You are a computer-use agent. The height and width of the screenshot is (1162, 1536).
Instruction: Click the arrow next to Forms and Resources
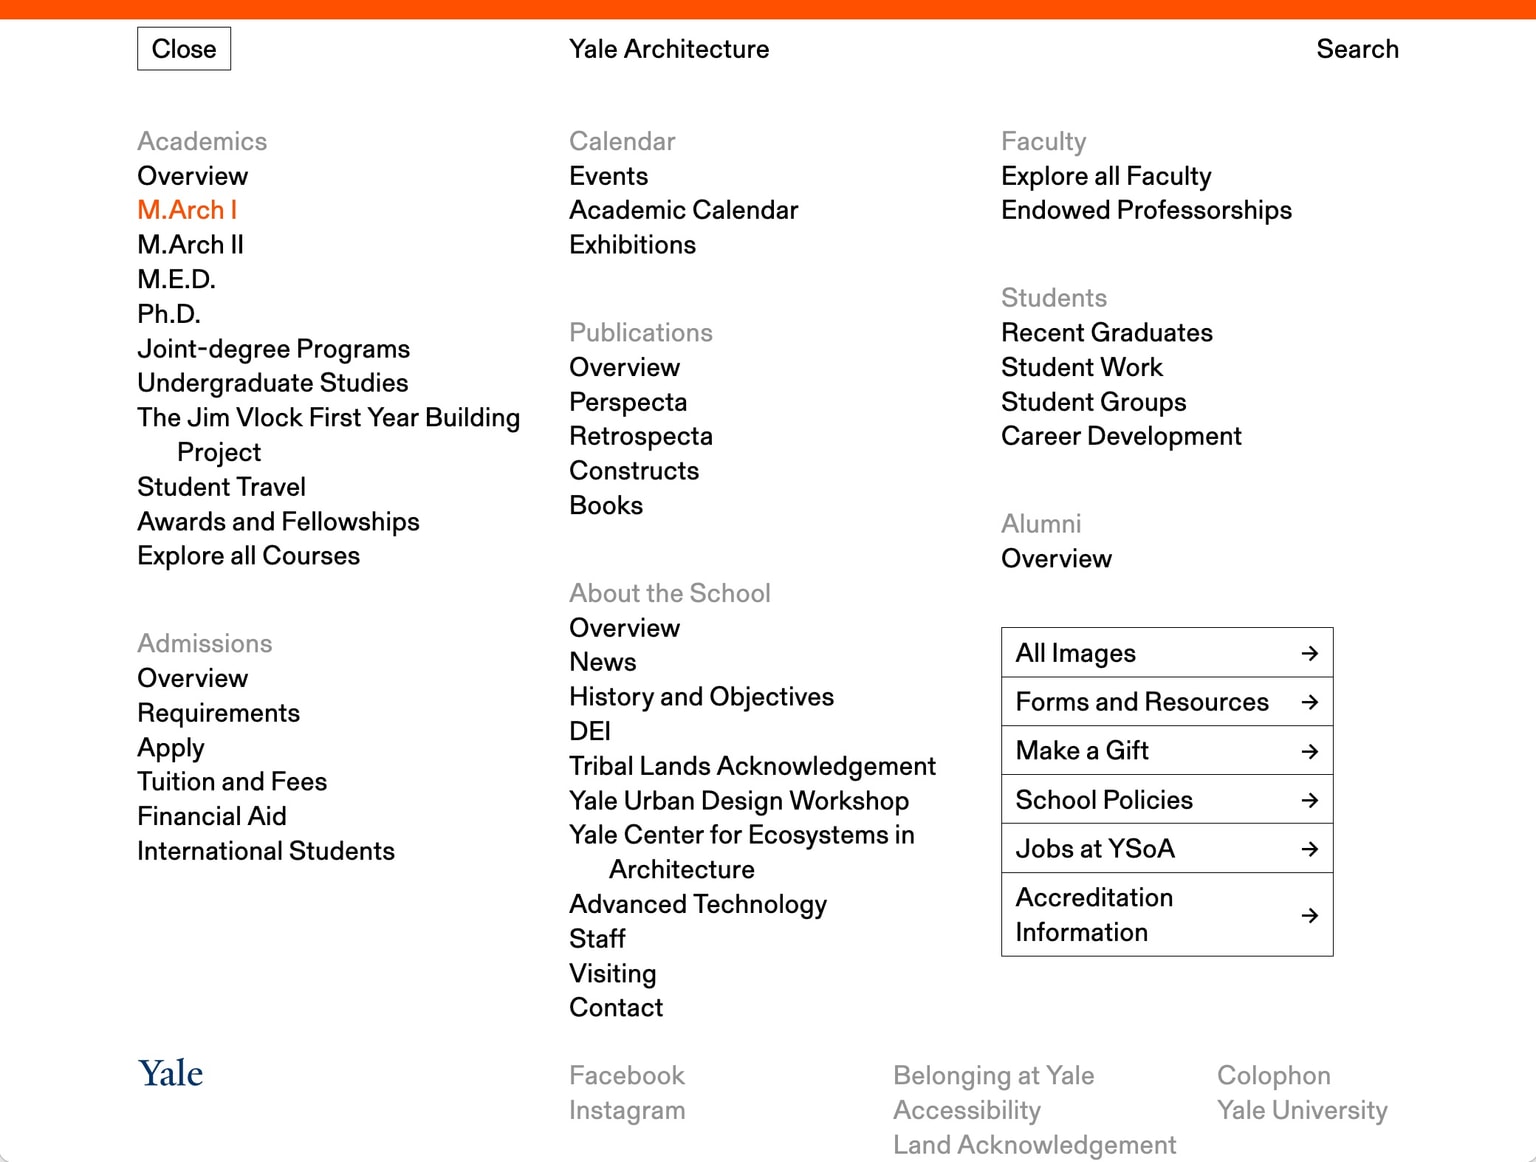coord(1309,702)
